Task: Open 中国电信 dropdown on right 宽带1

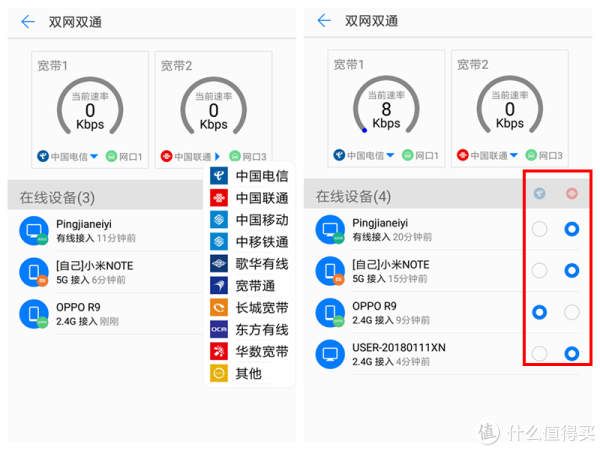Action: (x=364, y=155)
